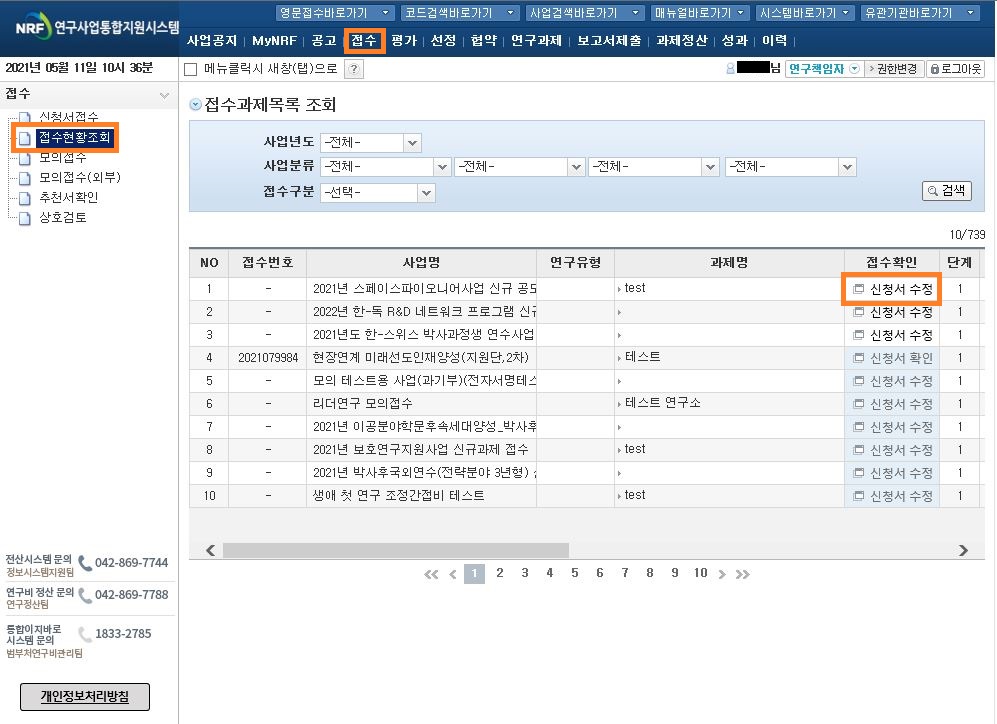
Task: Collapse the 접수 sidebar panel chevron
Action: coord(165,94)
